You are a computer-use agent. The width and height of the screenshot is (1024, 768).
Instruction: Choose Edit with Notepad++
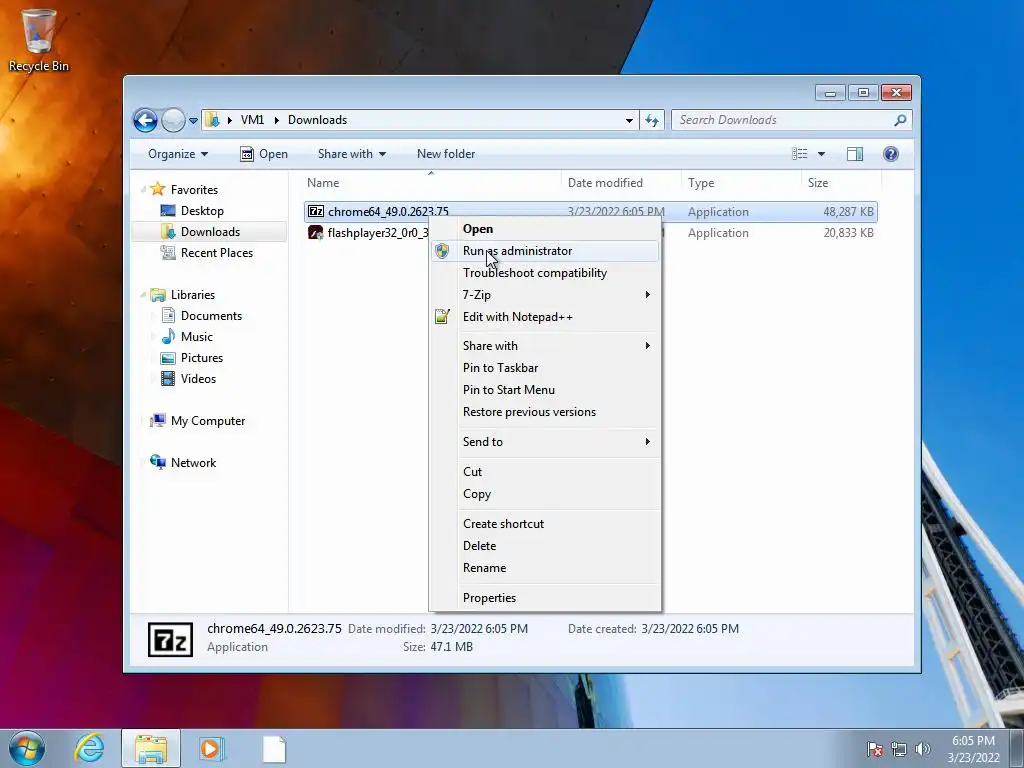tap(545, 317)
